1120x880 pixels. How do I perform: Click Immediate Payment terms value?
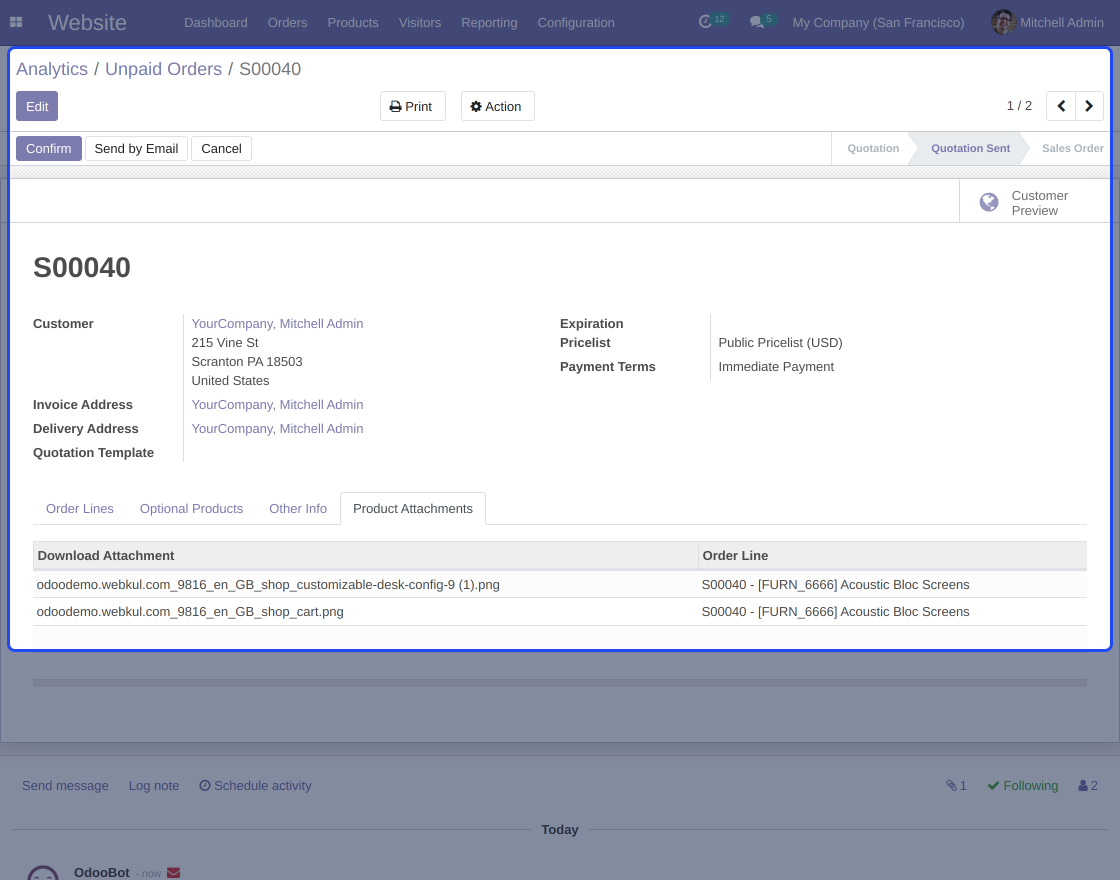[776, 366]
